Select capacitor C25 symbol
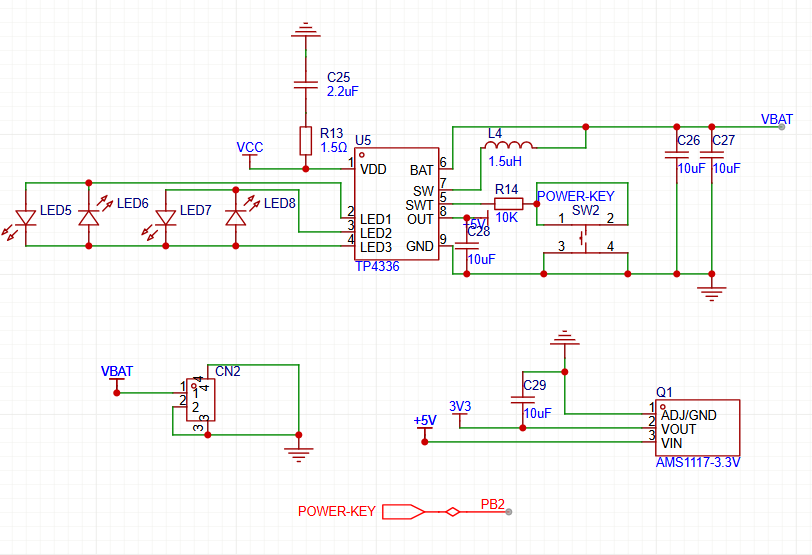 306,84
